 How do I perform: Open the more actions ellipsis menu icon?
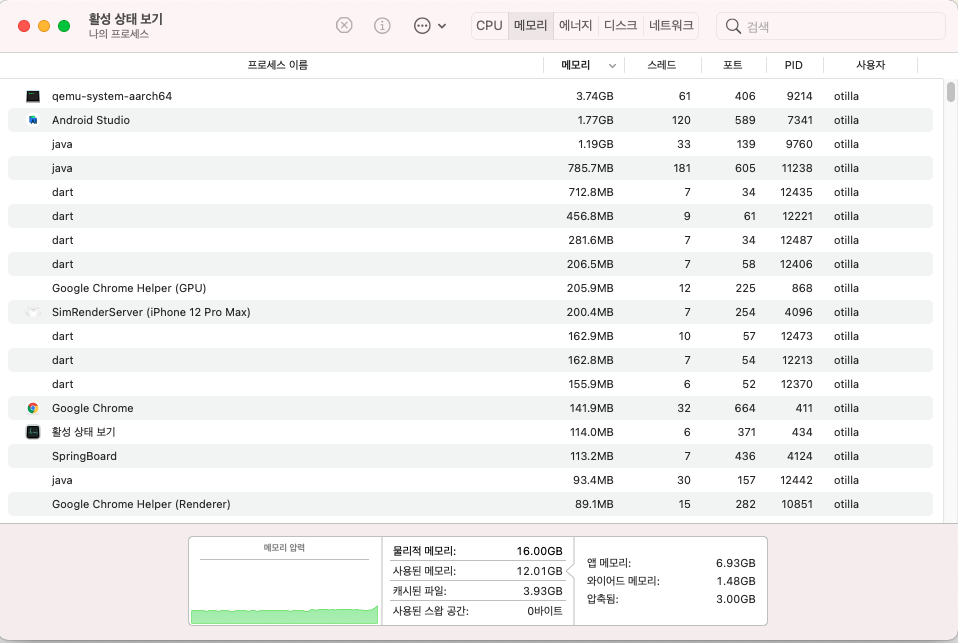[422, 26]
